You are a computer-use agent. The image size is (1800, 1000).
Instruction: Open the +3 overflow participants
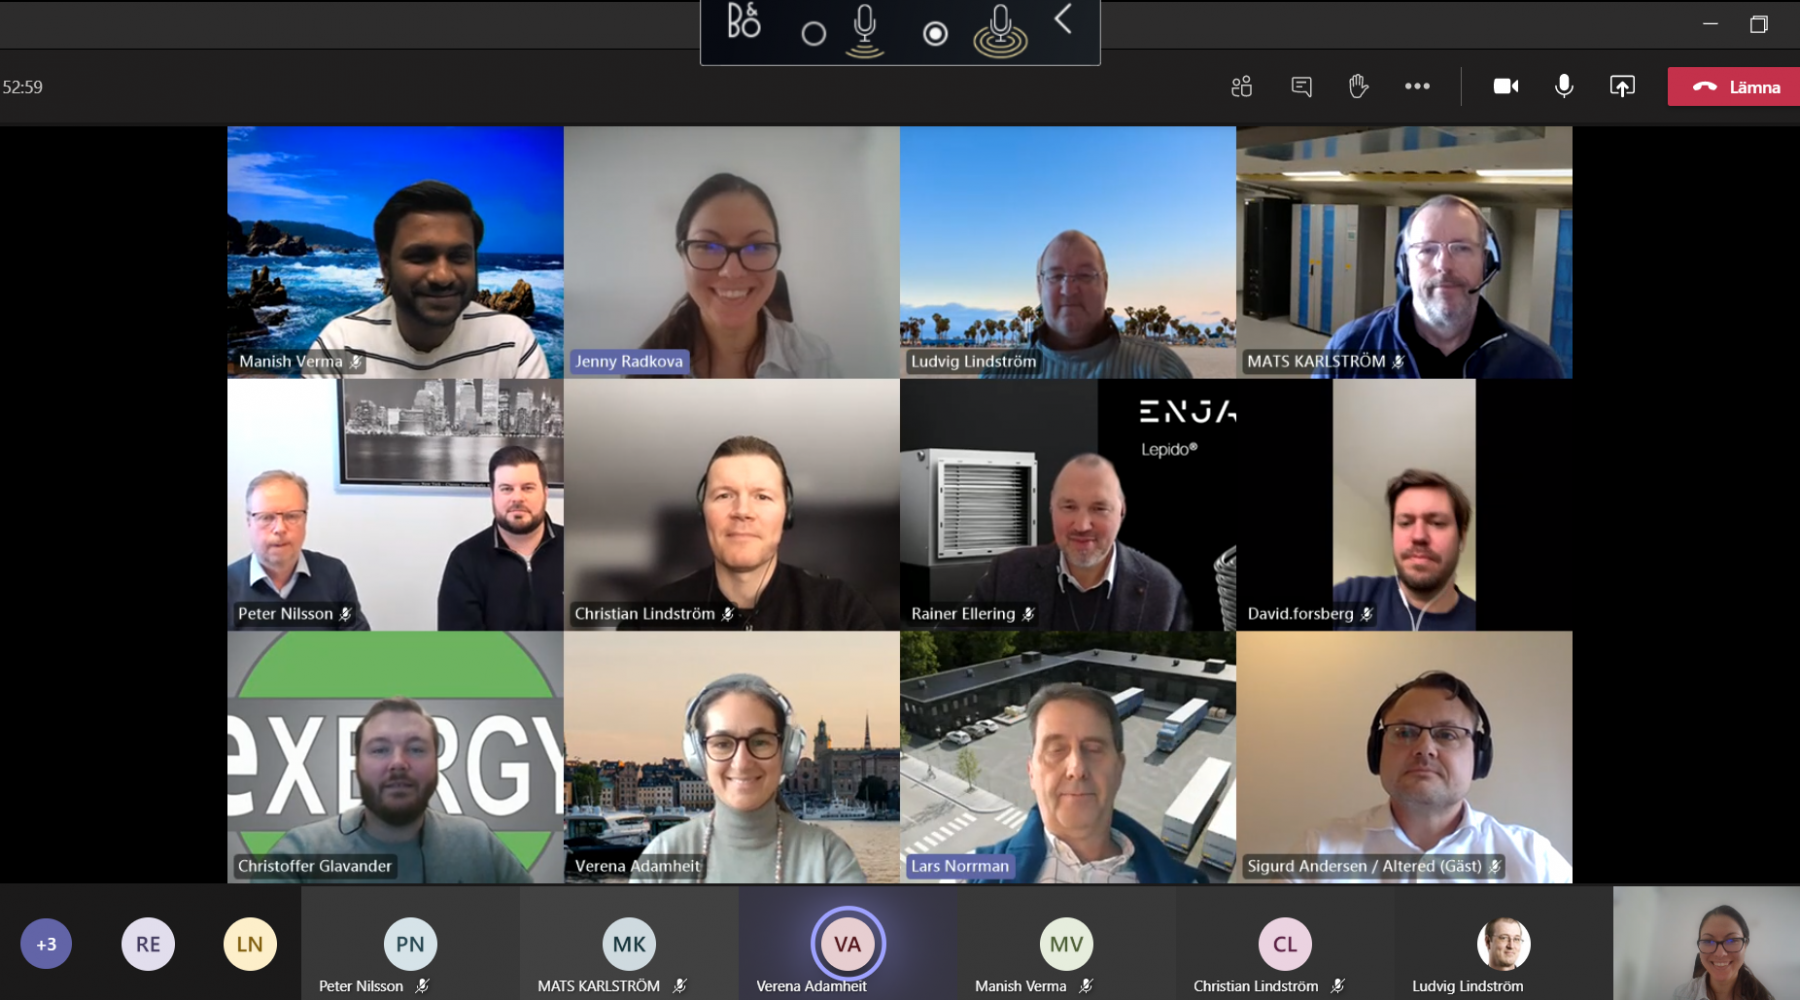point(46,944)
